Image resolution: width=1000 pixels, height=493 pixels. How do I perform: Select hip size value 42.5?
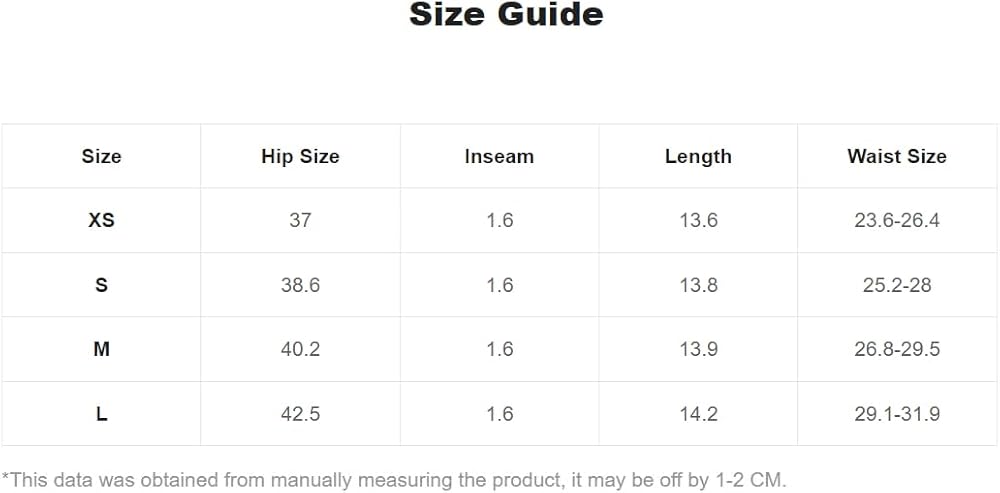300,413
